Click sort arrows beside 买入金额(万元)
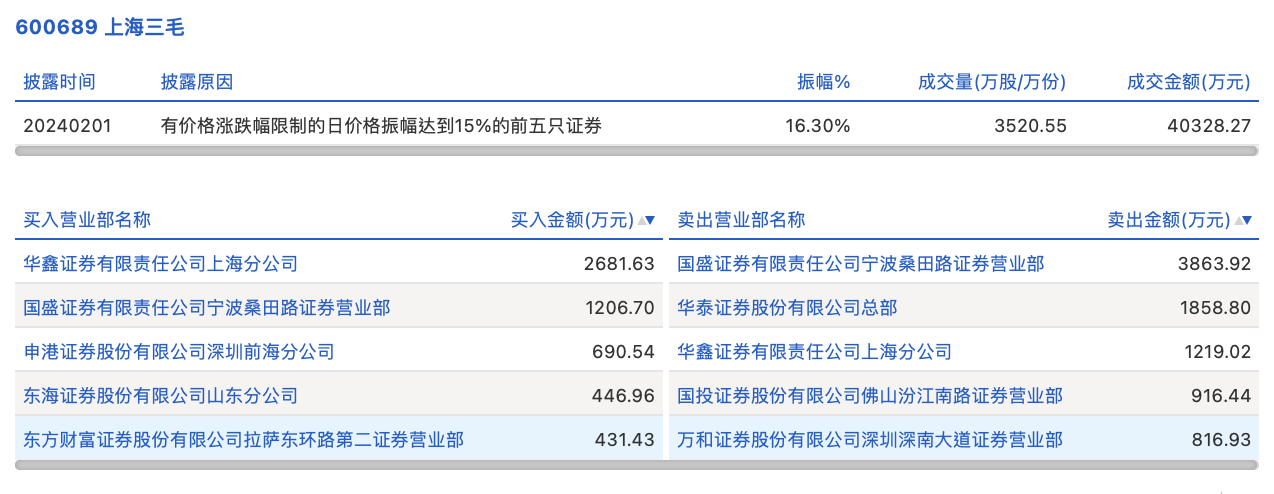This screenshot has width=1274, height=494. pos(646,221)
